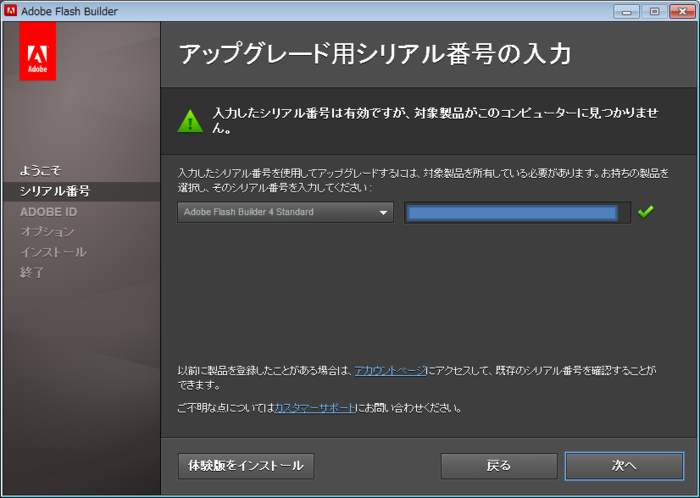Click the green checkmark next to the serial field
This screenshot has width=700, height=498.
[646, 212]
